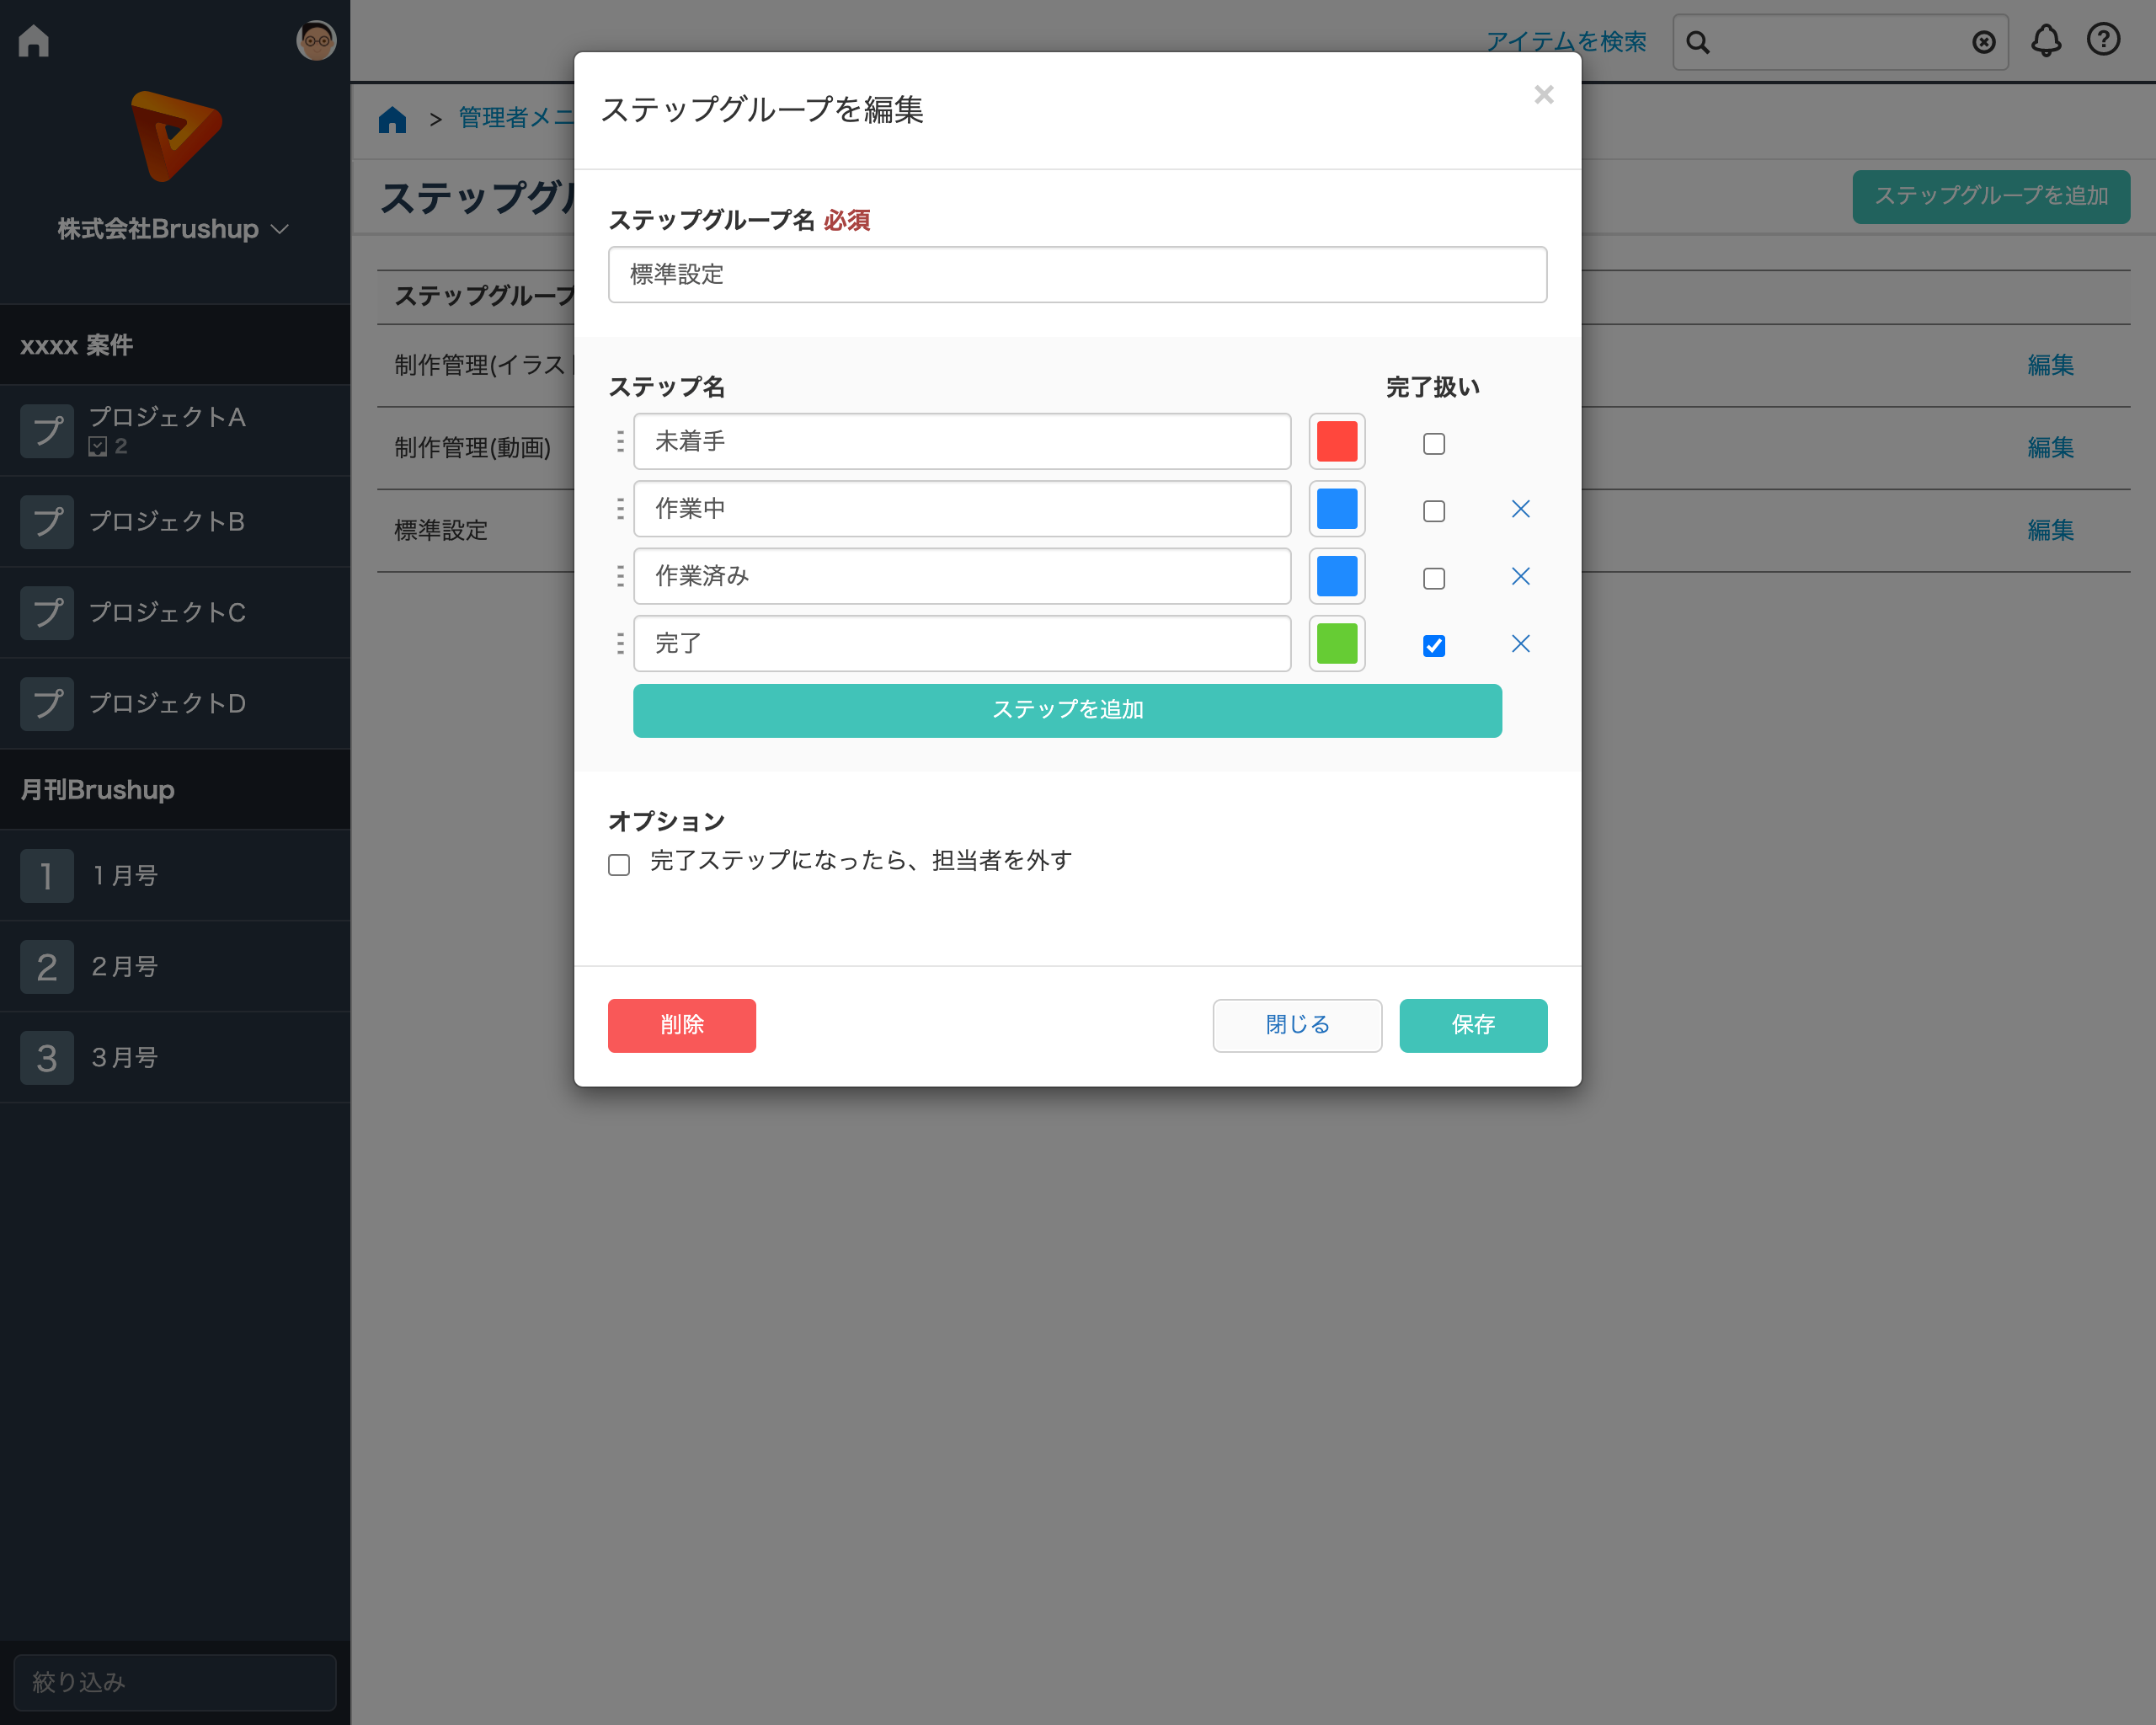Click the breadcrumb home icon
Image resolution: width=2156 pixels, height=1725 pixels.
point(392,120)
